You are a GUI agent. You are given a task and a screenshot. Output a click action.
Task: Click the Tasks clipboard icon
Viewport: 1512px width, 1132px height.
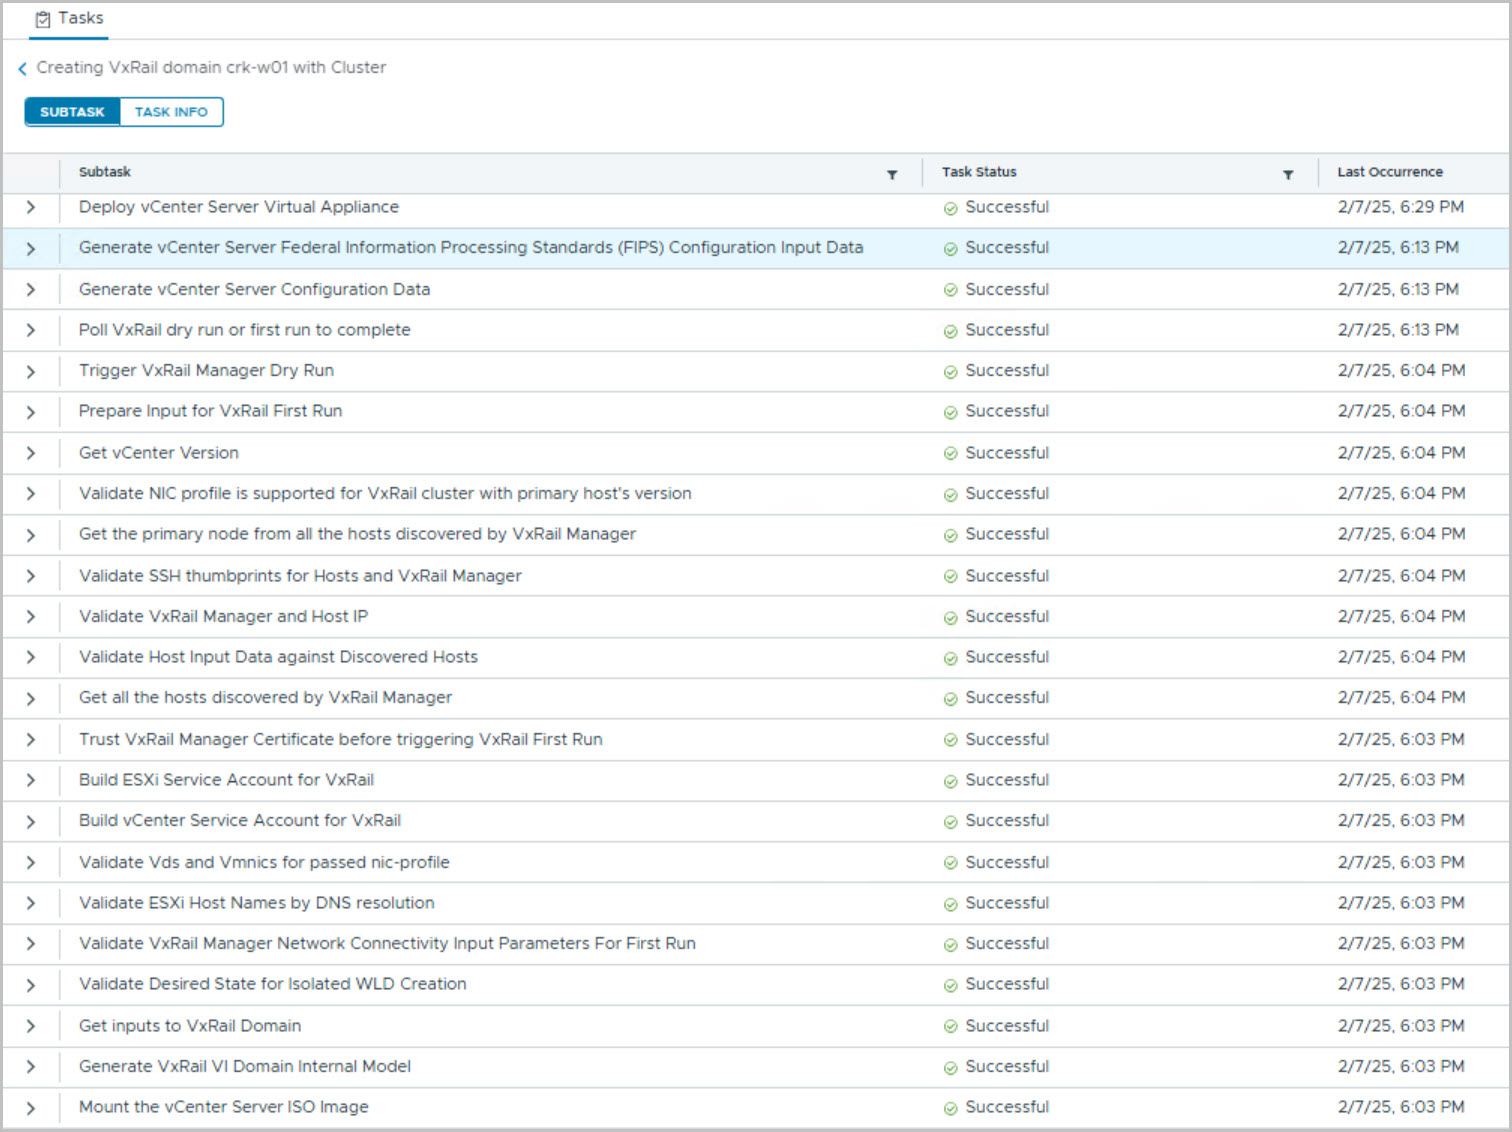(43, 19)
